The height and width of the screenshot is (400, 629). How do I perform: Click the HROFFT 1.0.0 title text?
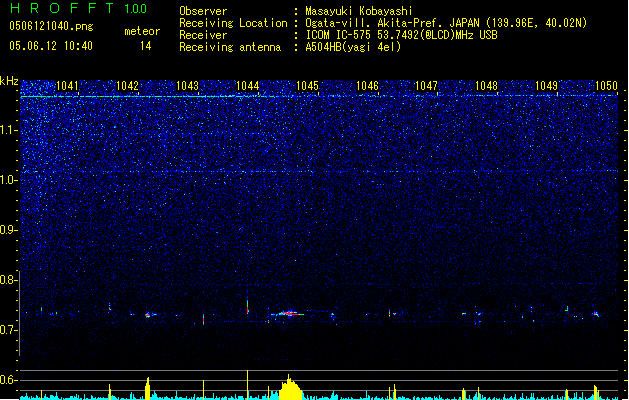click(79, 8)
